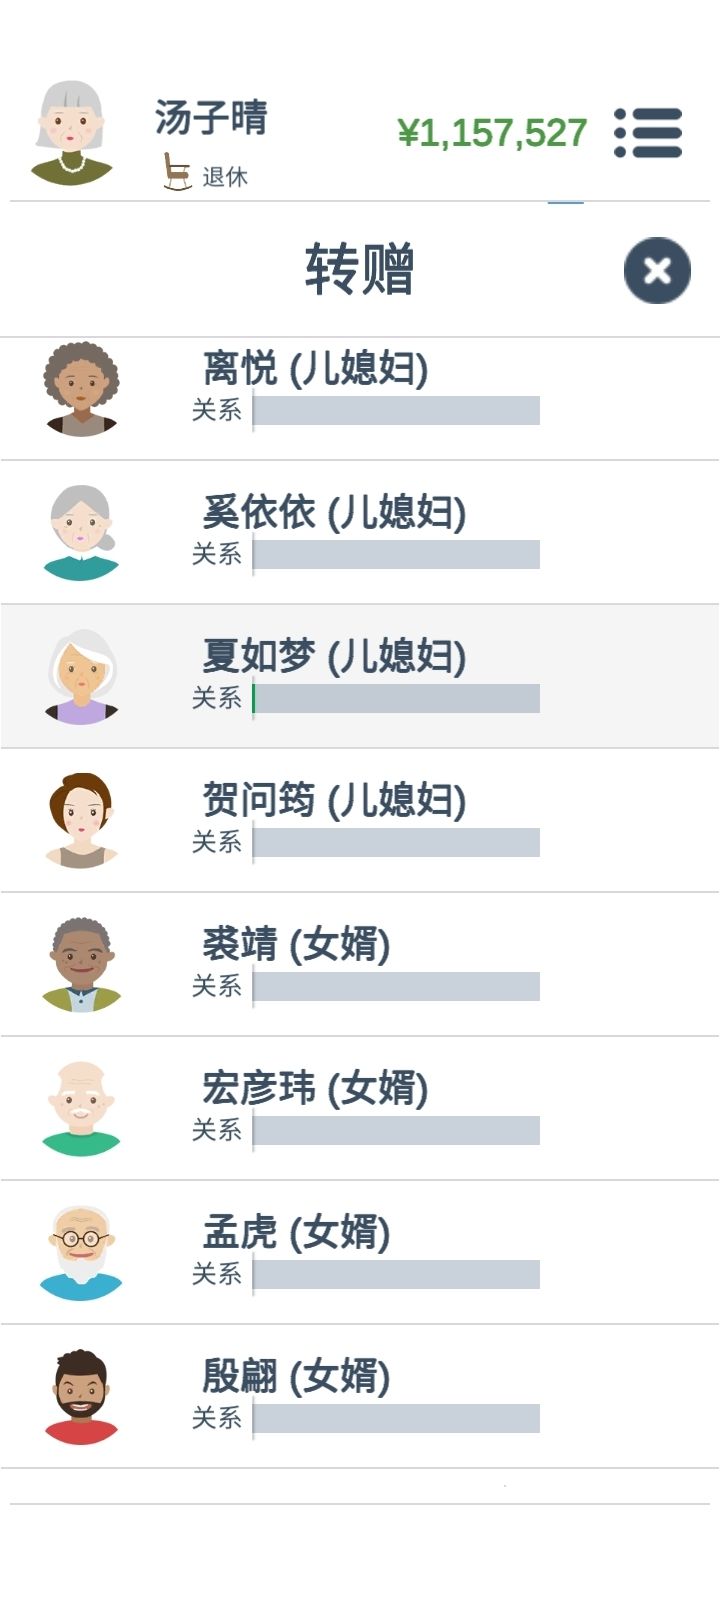Click 夏如梦's relationship progress bar
720x1600 pixels.
coord(396,698)
